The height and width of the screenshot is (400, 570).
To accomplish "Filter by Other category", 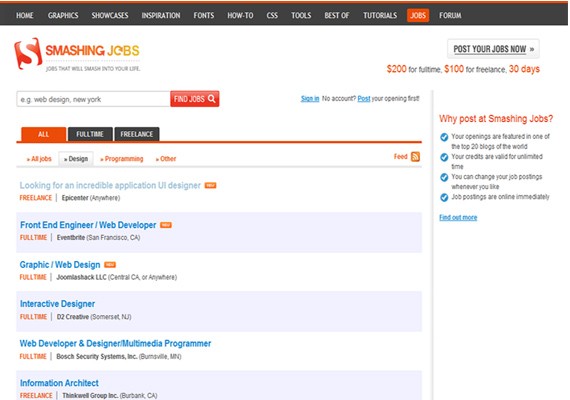I will coord(166,159).
